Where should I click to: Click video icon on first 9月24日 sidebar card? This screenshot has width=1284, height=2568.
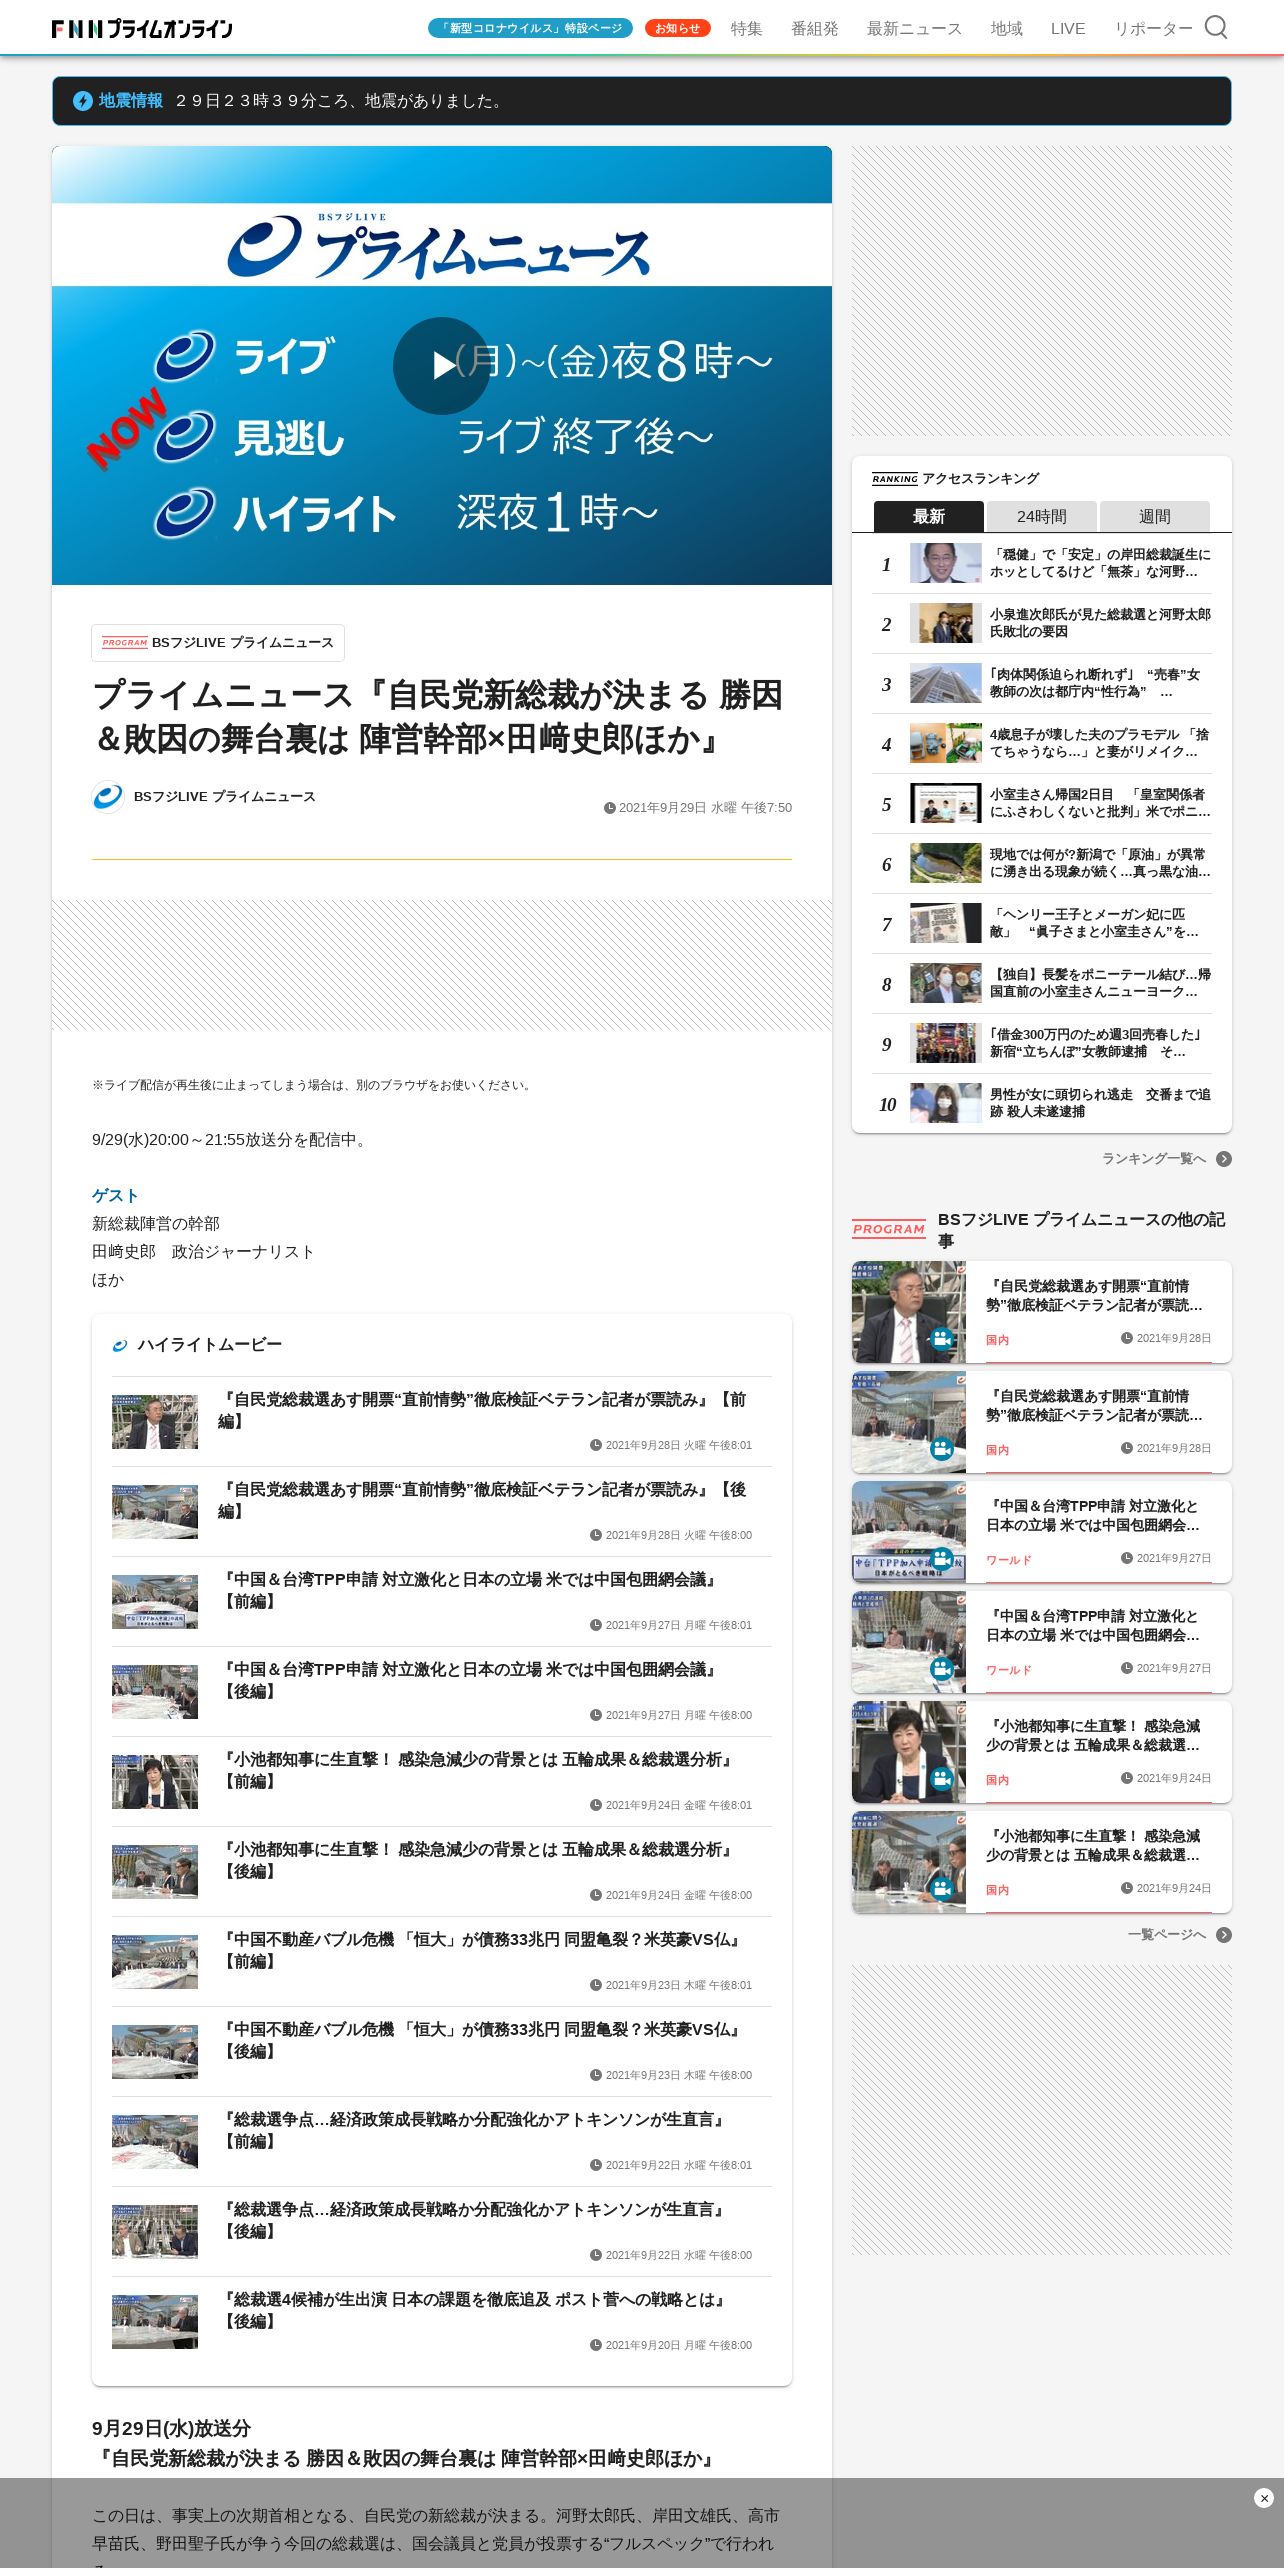(942, 1779)
